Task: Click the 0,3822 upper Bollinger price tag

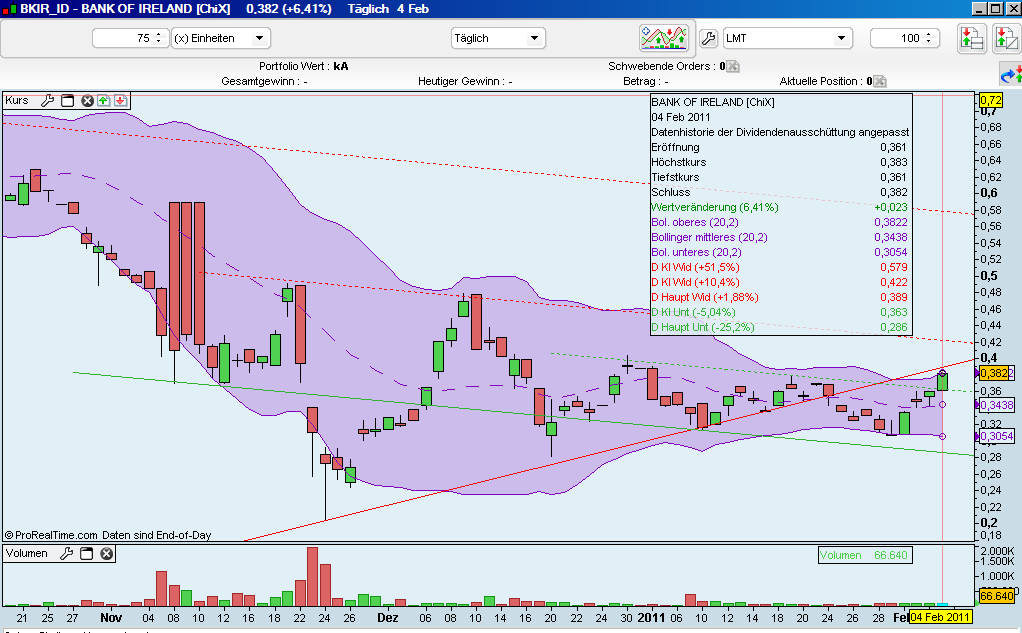Action: tap(997, 373)
